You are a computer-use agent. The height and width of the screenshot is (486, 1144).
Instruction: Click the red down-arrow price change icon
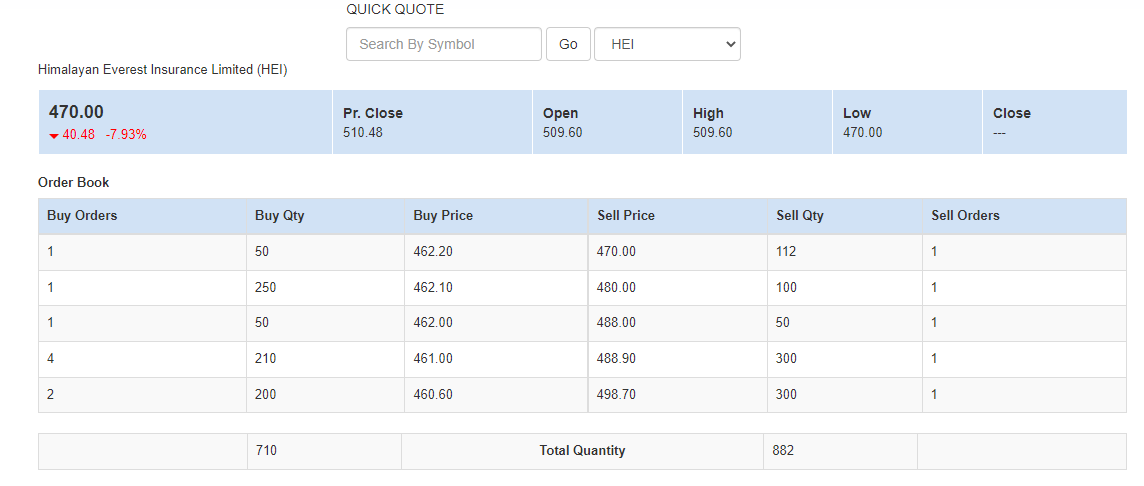tap(54, 136)
